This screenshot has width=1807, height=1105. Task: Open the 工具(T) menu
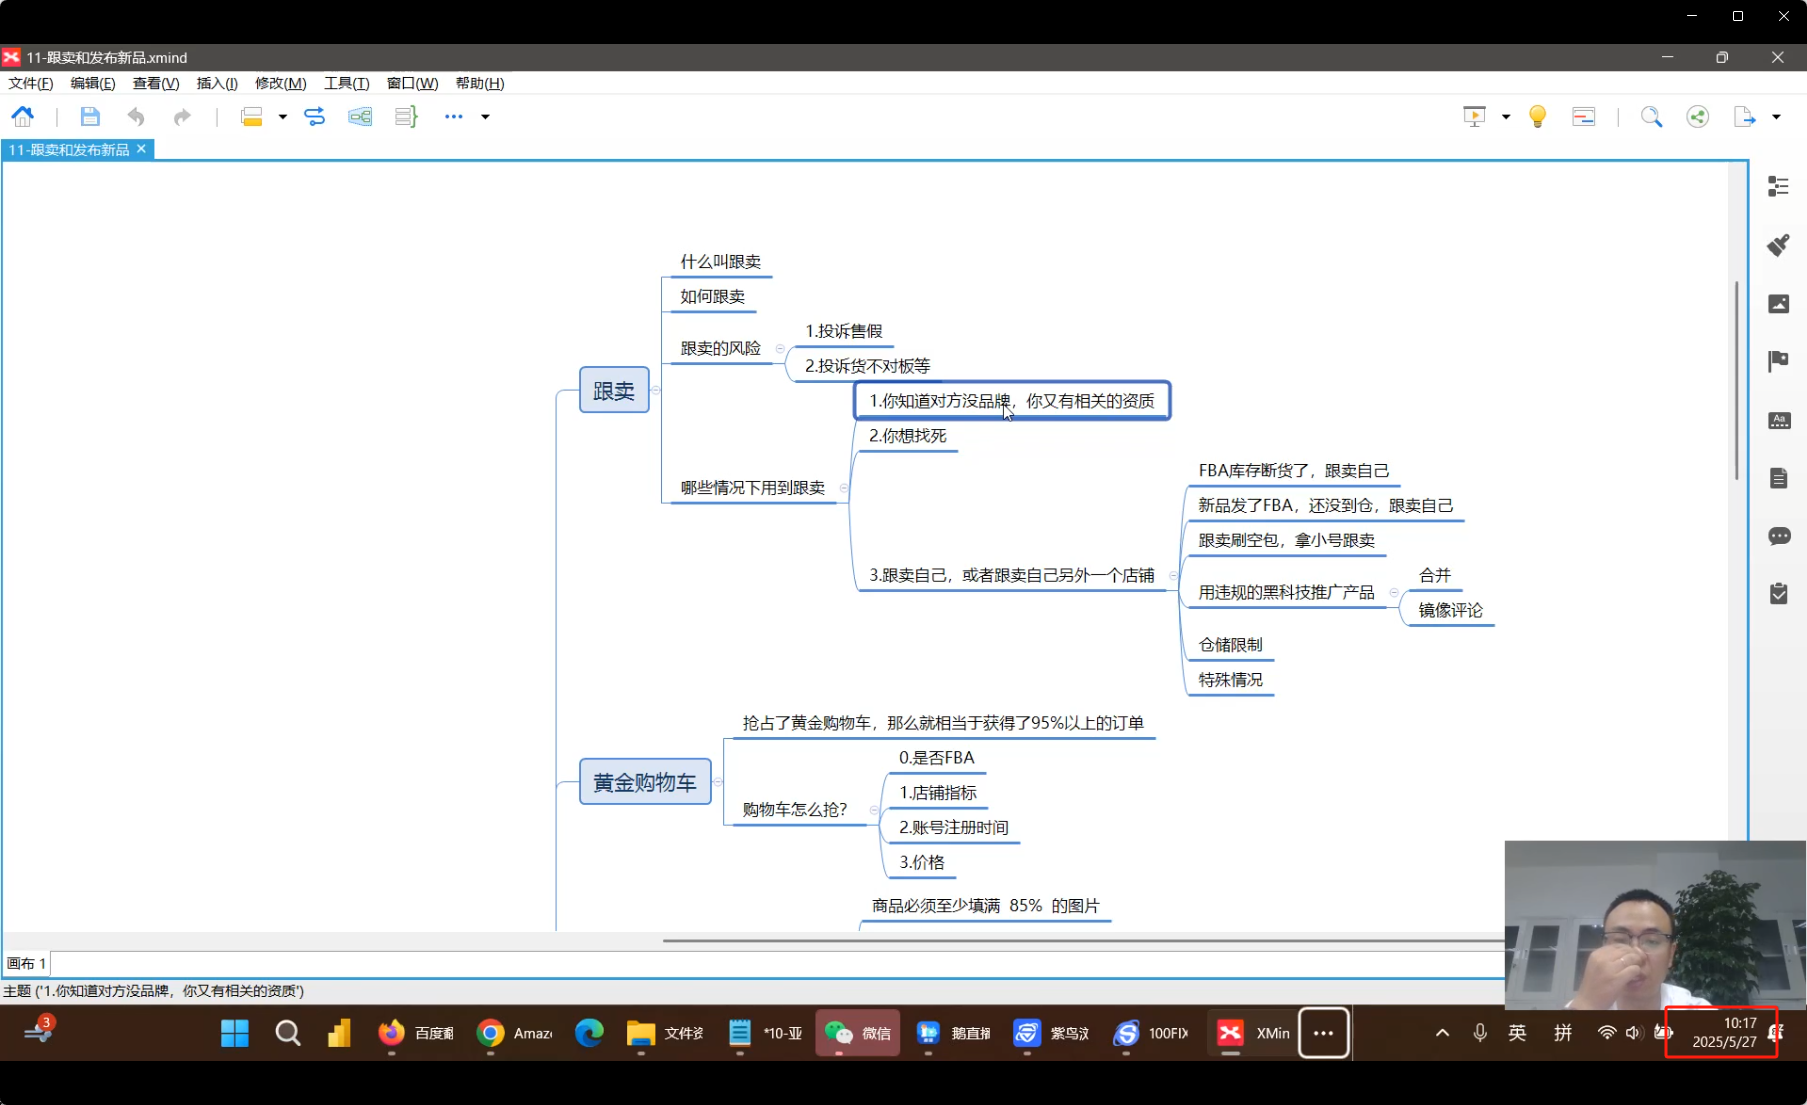click(346, 83)
